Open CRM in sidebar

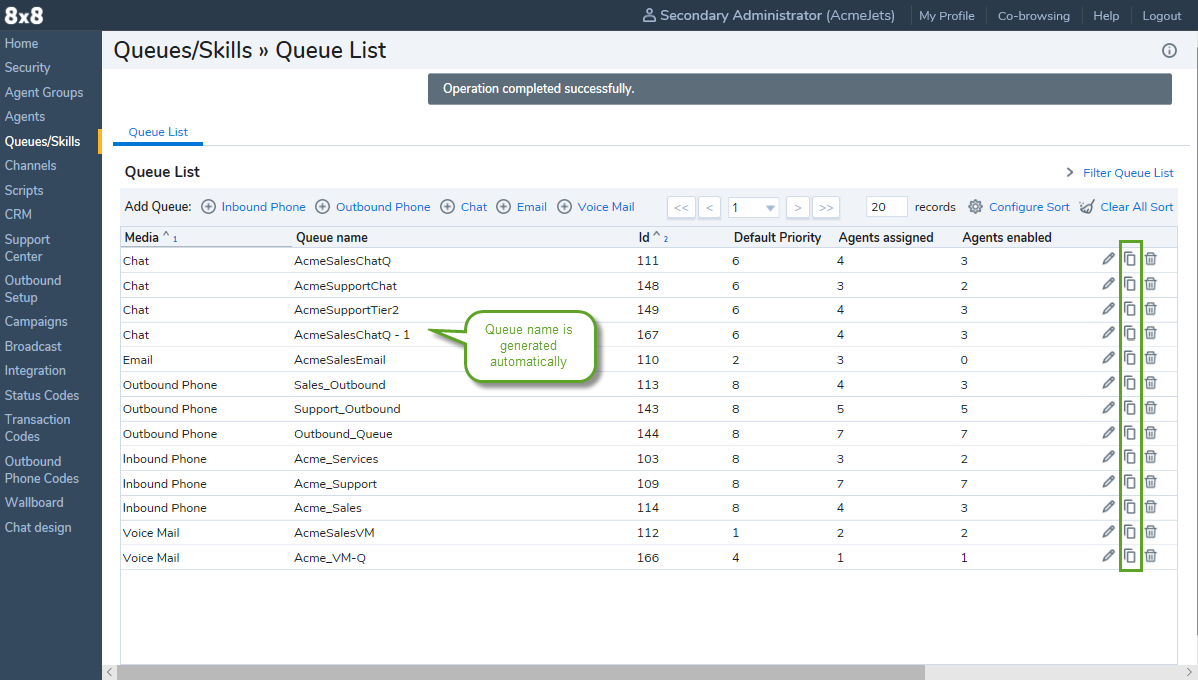click(18, 214)
